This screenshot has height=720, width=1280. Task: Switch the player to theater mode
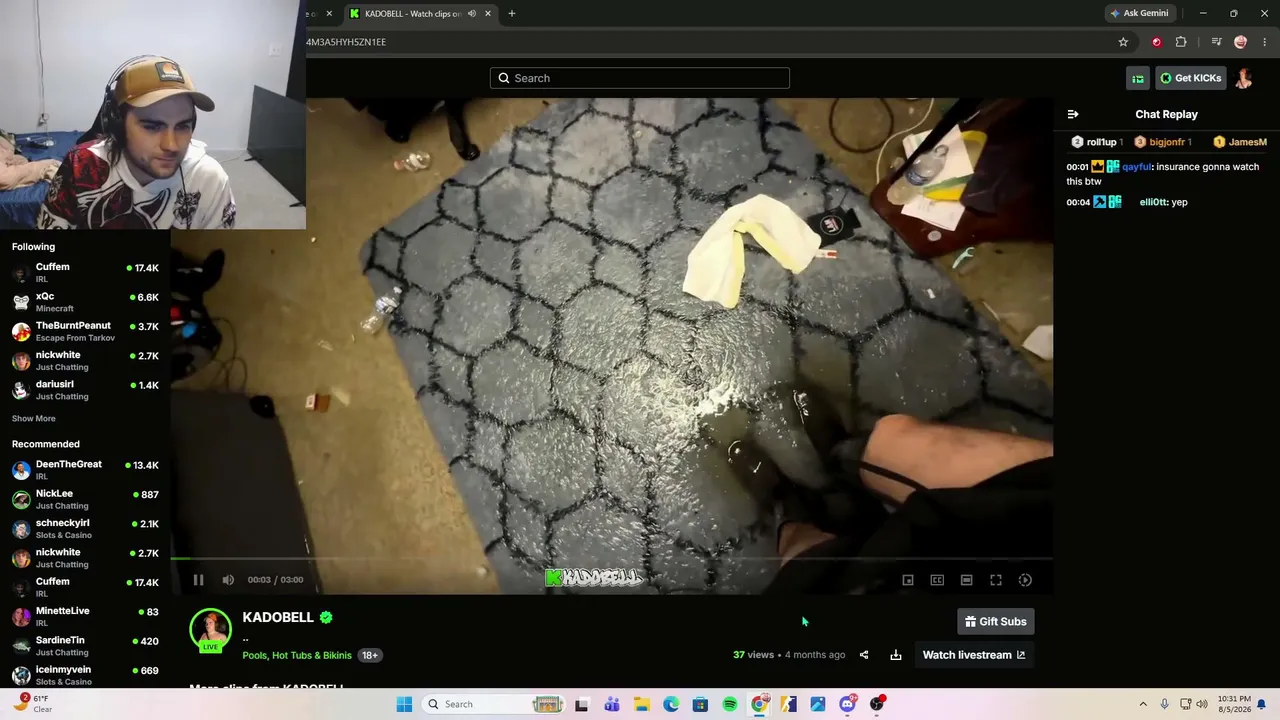(966, 580)
